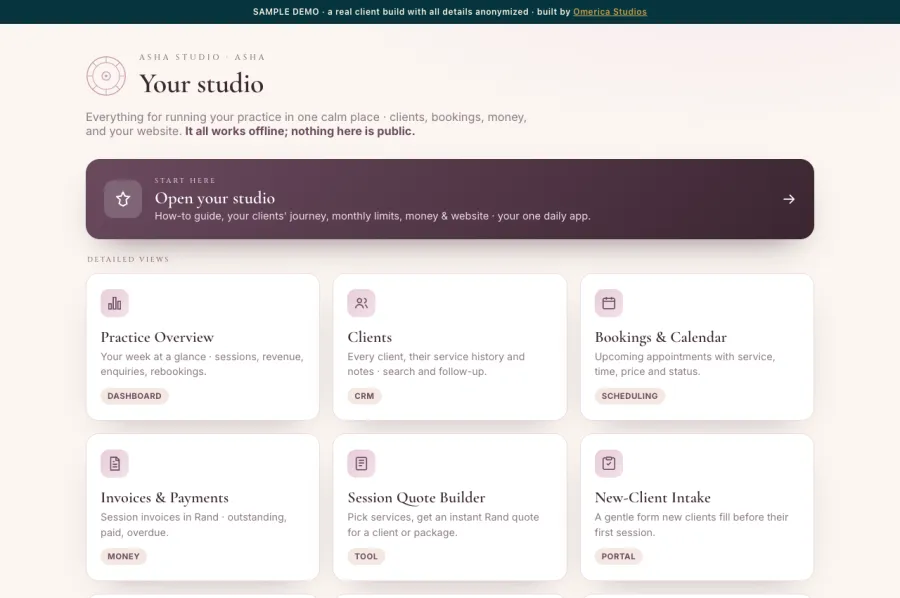Click the SCHEDULING tag badge

[630, 396]
